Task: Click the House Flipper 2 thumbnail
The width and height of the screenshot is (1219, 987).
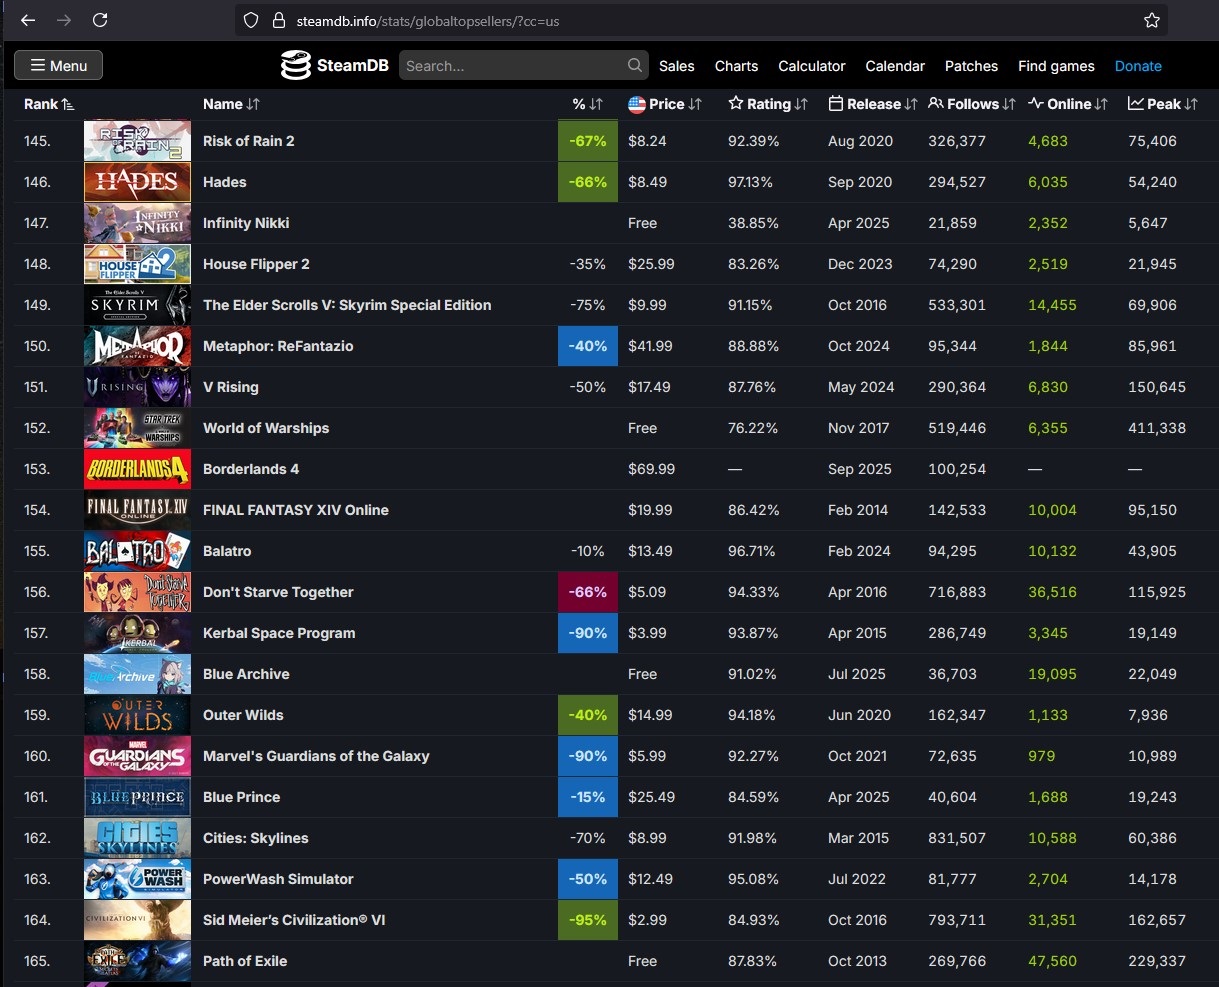Action: tap(137, 264)
